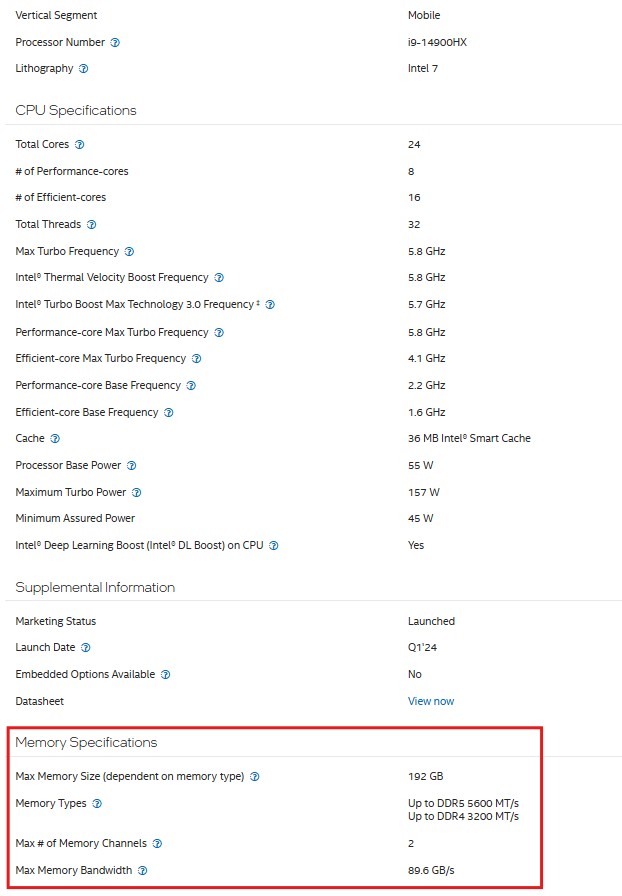Select the '5.7 GHz' Turbo Boost Max value
The height and width of the screenshot is (896, 622).
click(x=426, y=305)
